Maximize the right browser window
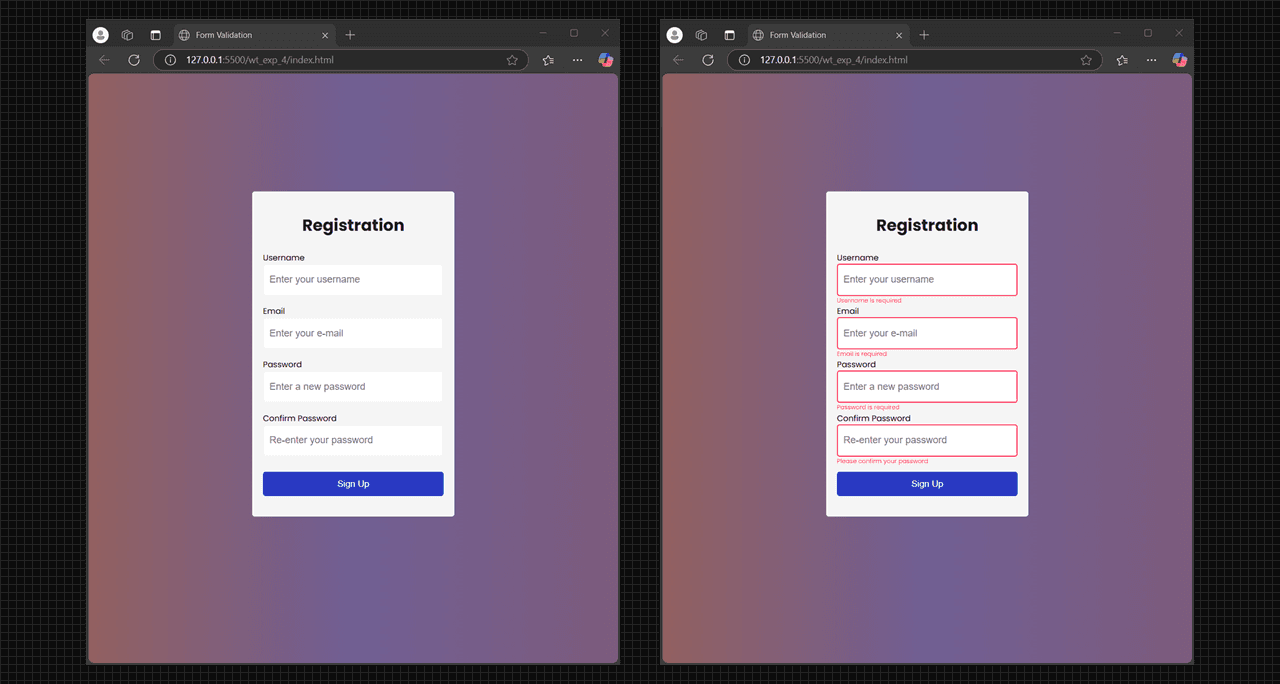1280x684 pixels. (1148, 33)
